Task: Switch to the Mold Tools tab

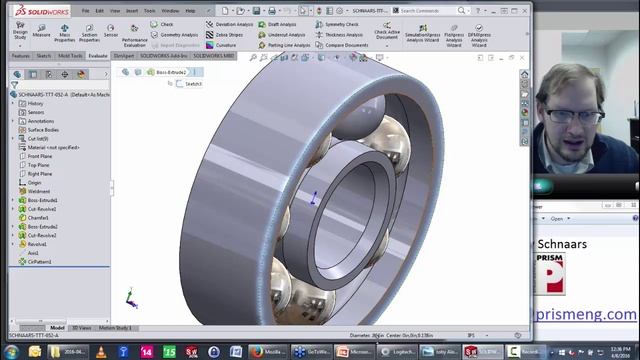Action: coord(70,56)
